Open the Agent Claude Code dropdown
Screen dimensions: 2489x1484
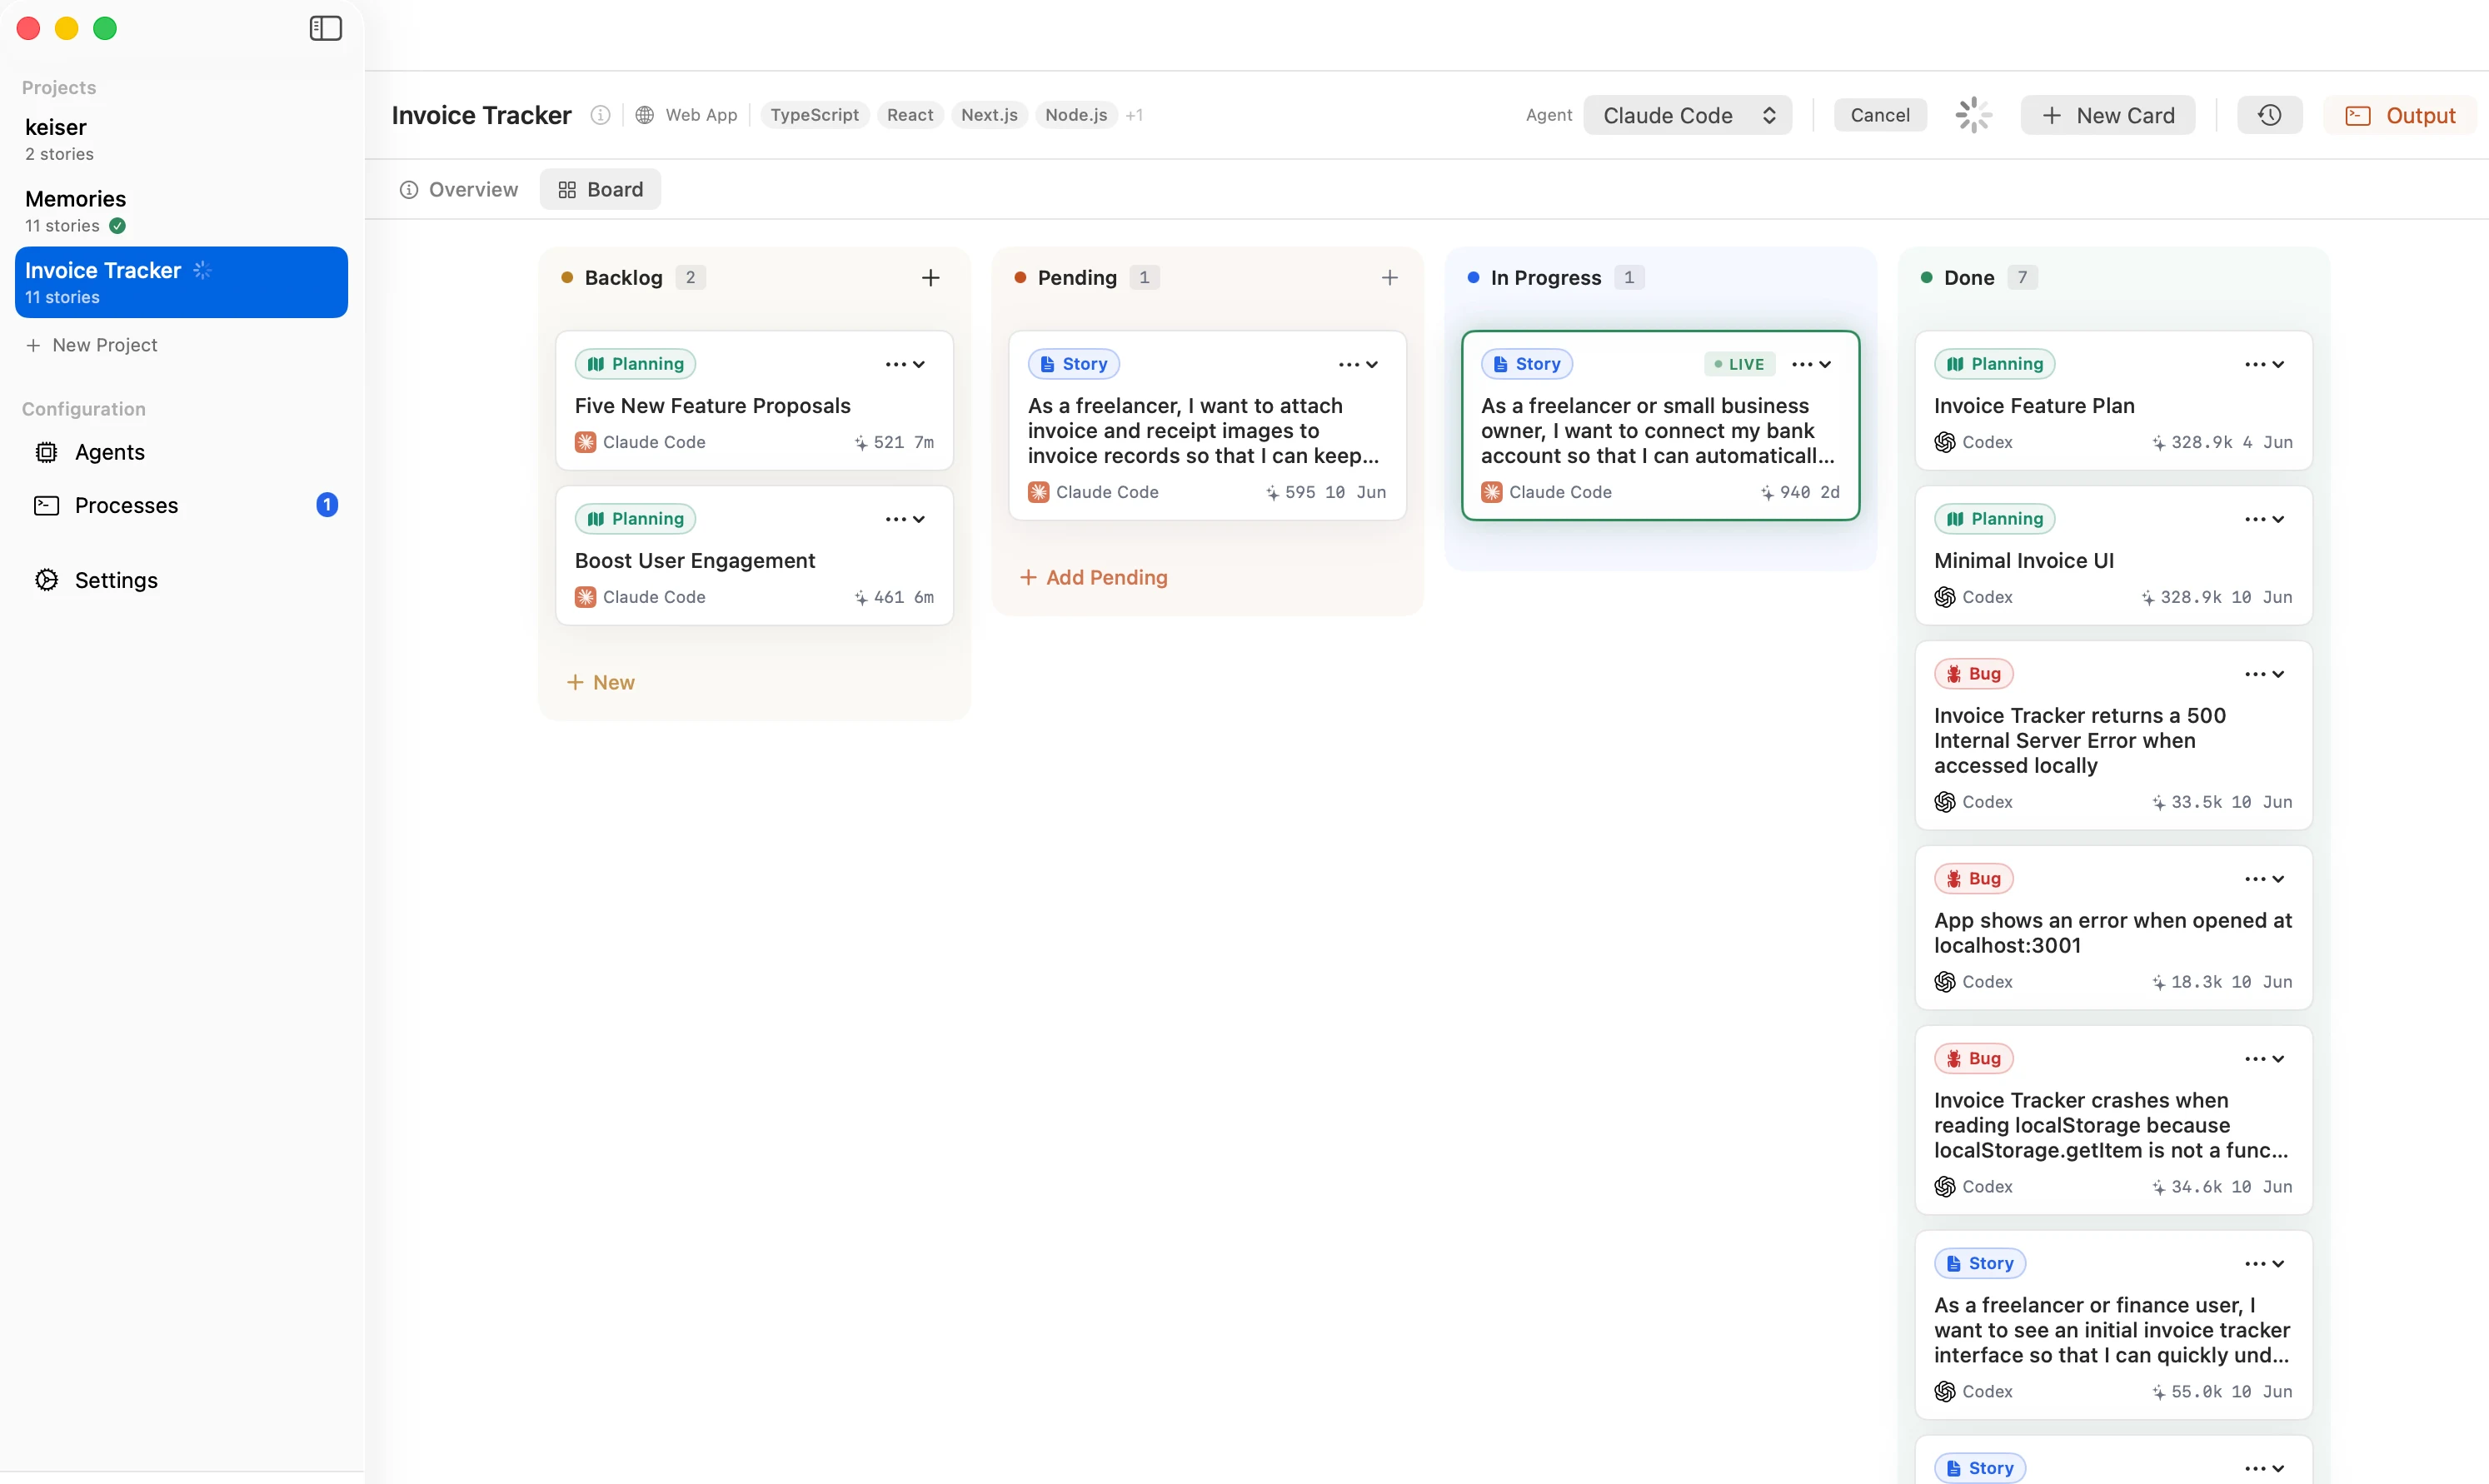click(x=1687, y=115)
